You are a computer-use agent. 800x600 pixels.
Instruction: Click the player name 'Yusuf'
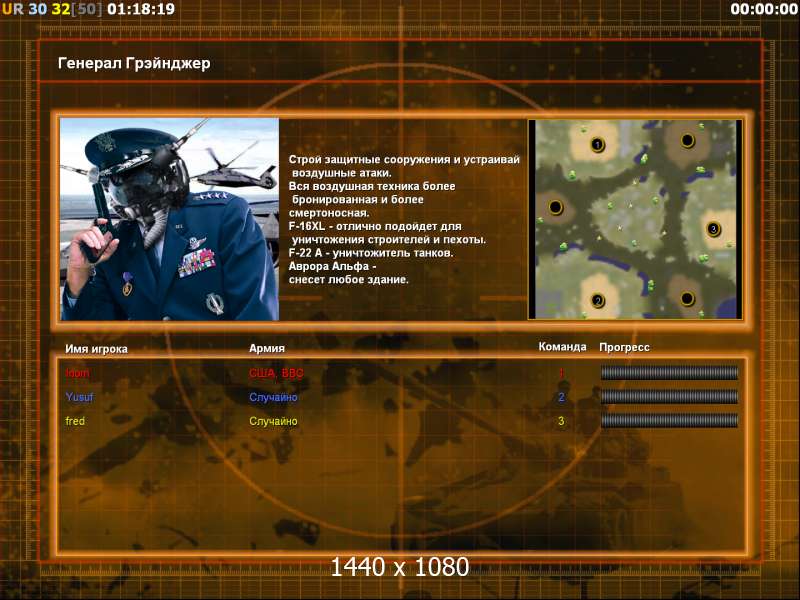80,397
